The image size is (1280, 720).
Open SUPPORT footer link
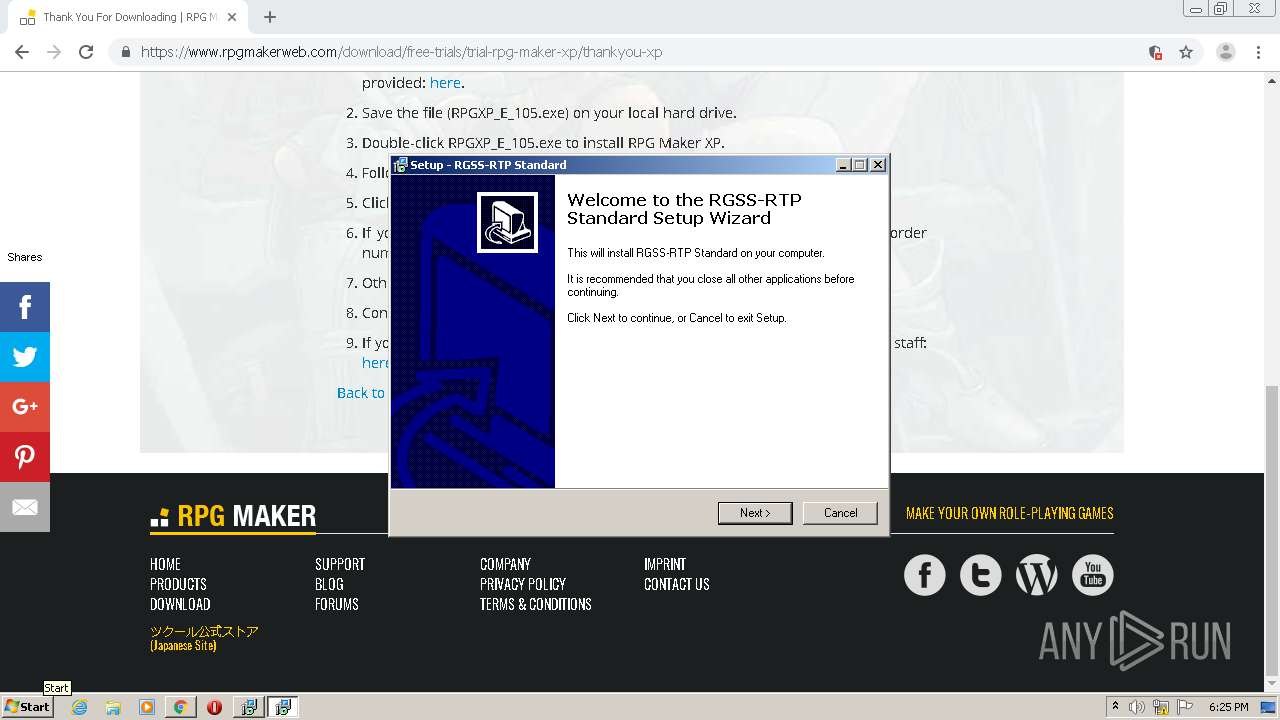(340, 564)
